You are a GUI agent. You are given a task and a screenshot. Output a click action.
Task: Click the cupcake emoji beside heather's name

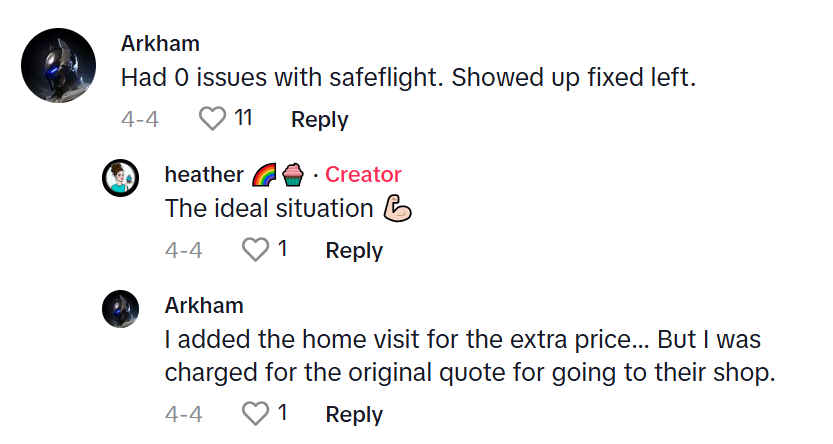[x=292, y=175]
